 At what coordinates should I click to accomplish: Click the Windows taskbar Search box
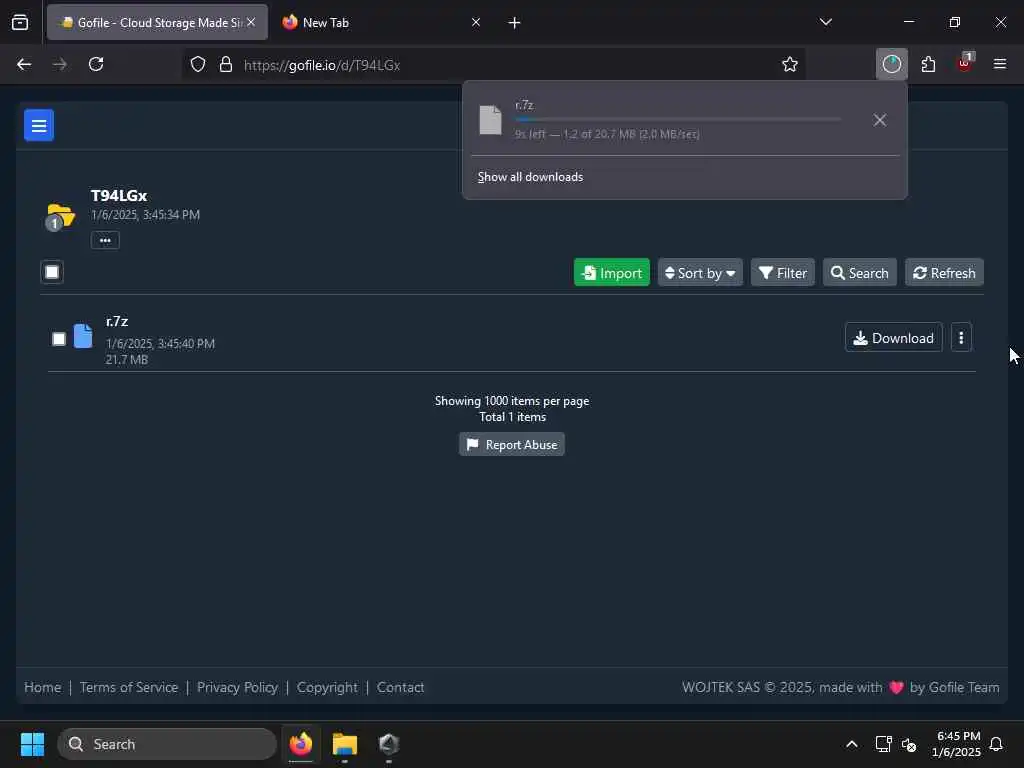click(x=167, y=744)
